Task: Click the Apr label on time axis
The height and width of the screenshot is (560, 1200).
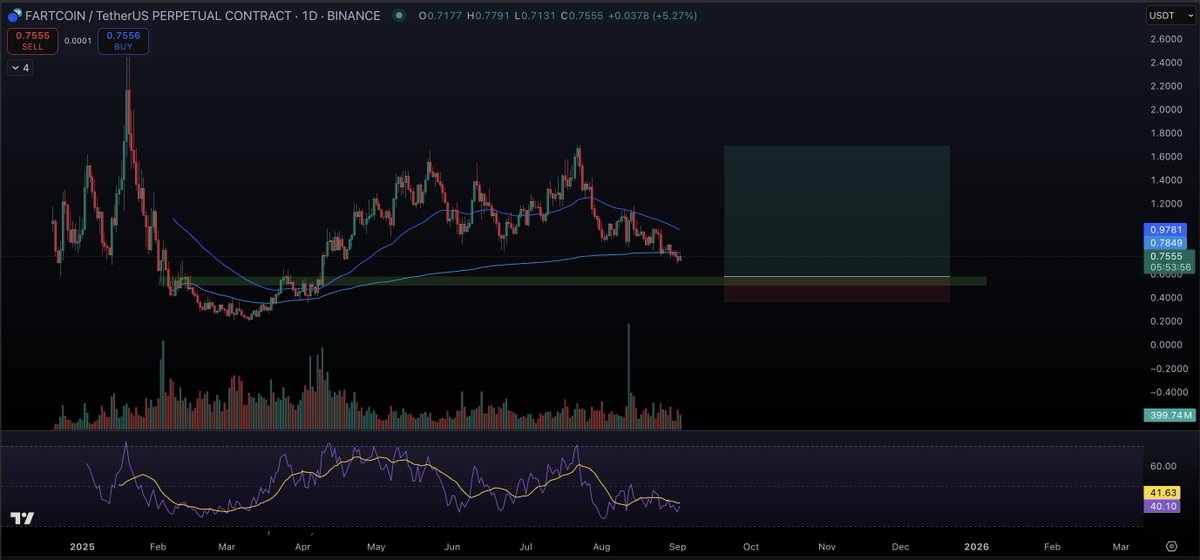Action: (x=302, y=547)
